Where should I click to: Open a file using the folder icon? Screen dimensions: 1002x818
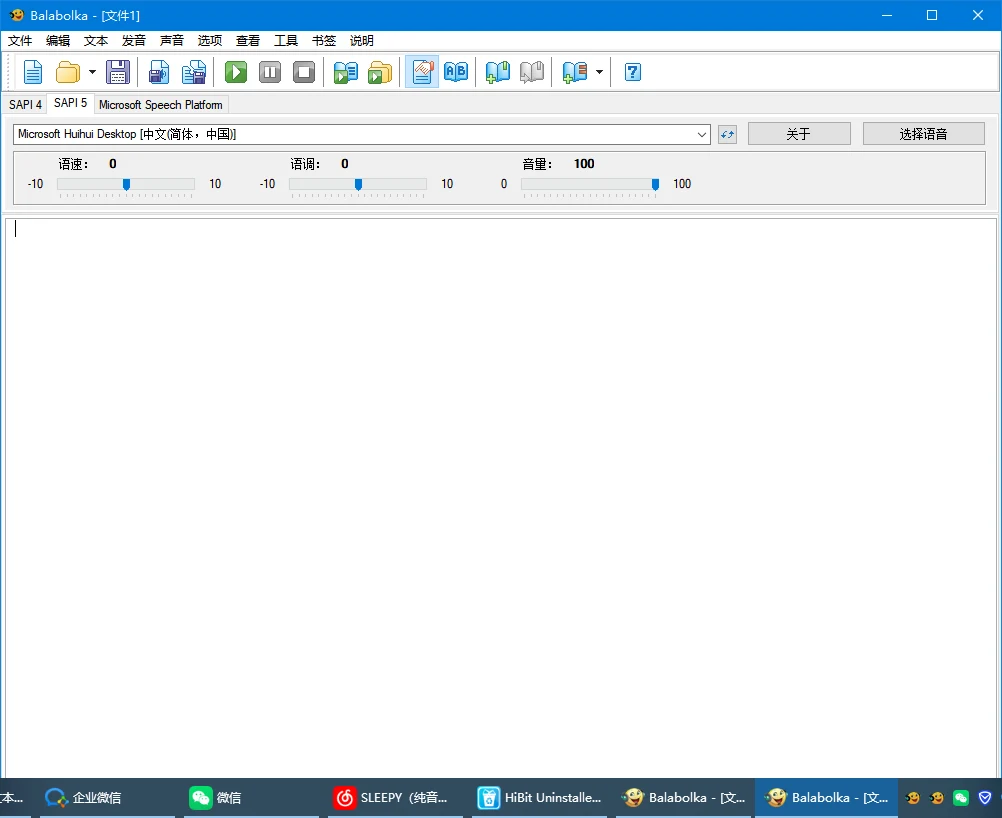click(68, 72)
